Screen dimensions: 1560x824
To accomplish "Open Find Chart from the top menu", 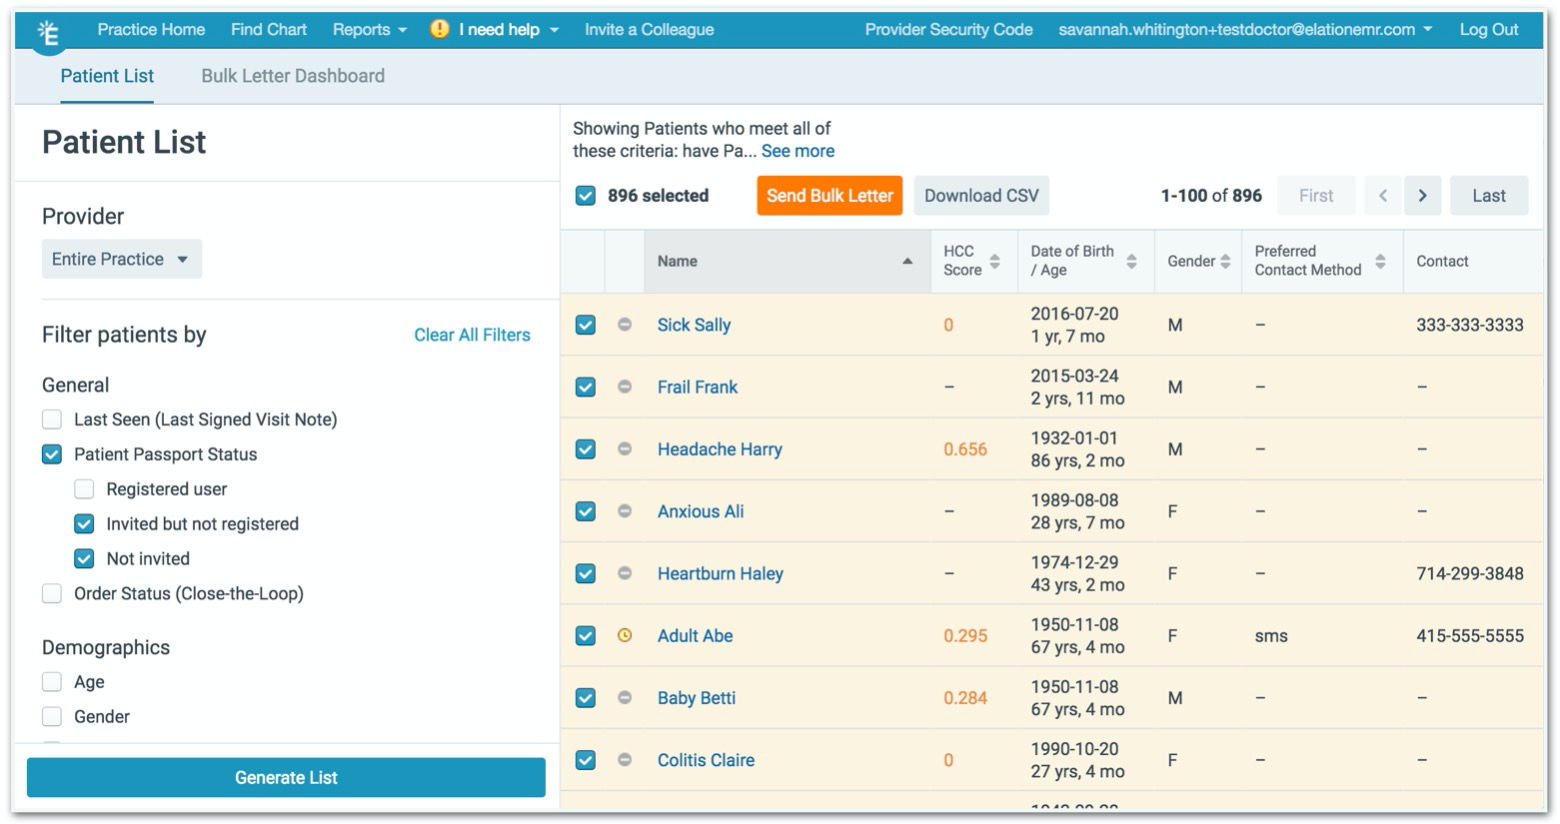I will tap(268, 29).
